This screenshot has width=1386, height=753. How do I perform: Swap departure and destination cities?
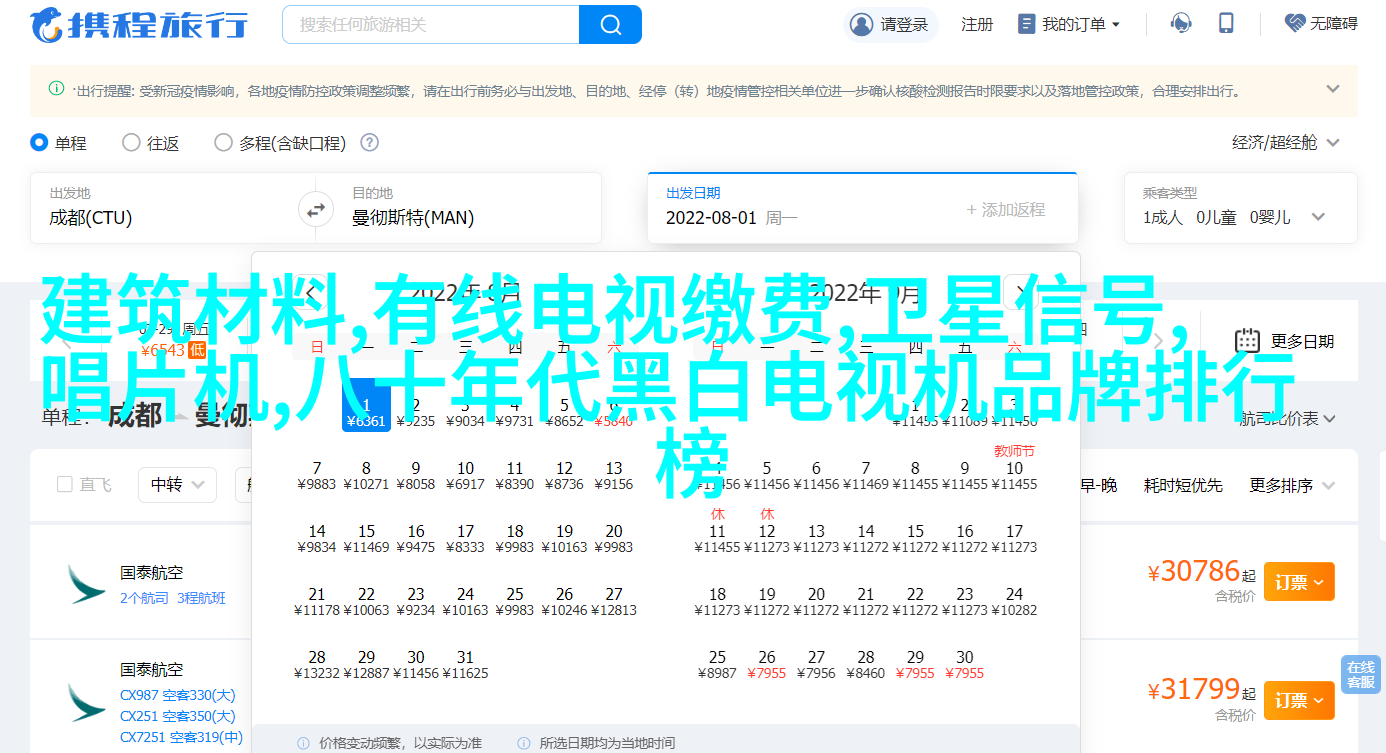(315, 210)
